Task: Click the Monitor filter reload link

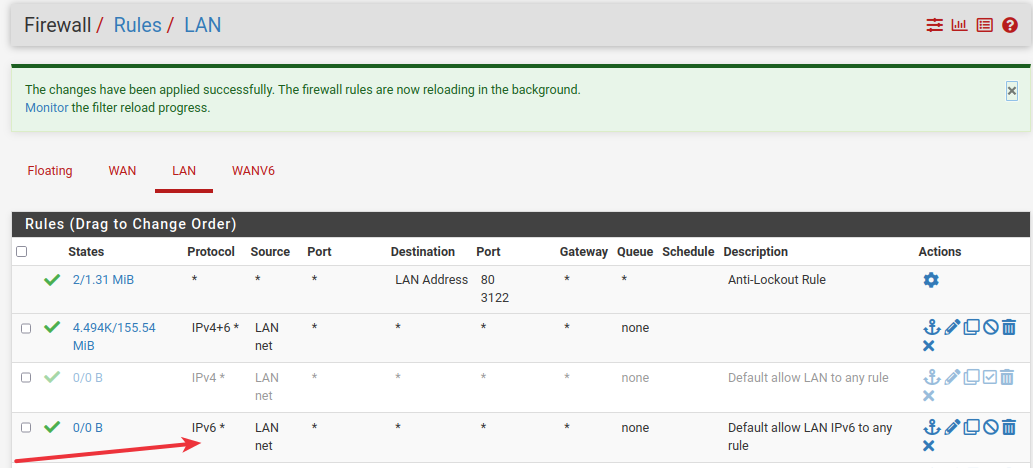Action: click(x=46, y=107)
